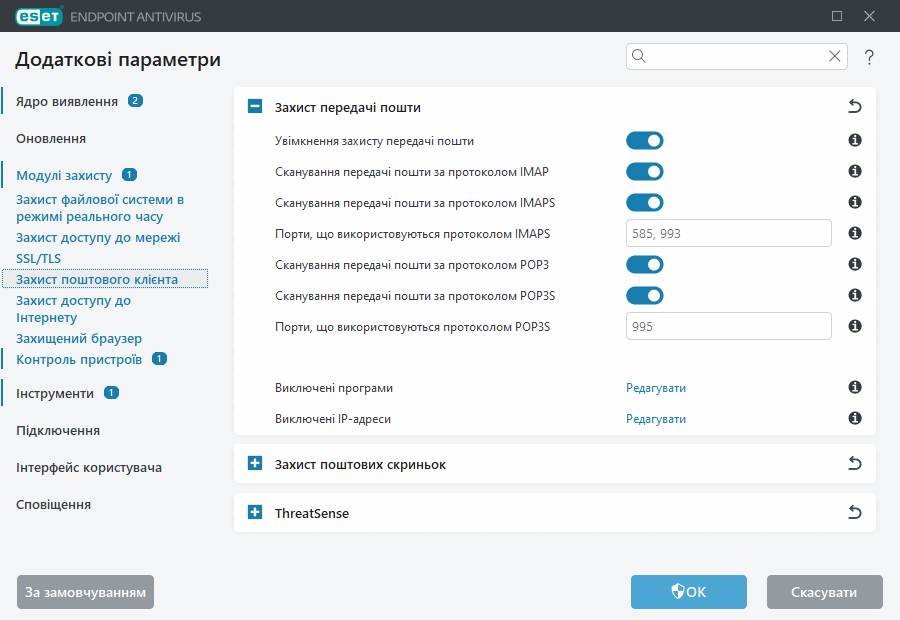Toggle IMAPS mail scanning switch
Viewport: 900px width, 620px height.
[x=645, y=203]
